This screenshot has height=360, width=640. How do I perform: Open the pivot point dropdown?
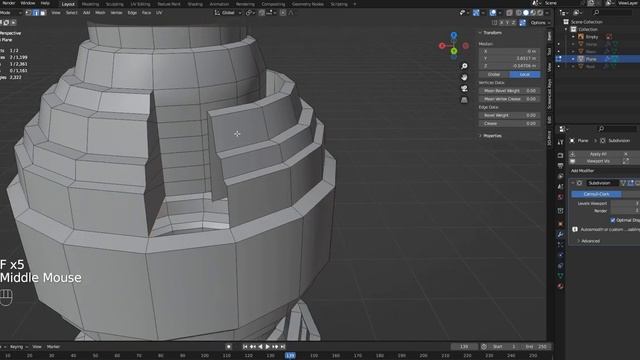click(x=250, y=13)
